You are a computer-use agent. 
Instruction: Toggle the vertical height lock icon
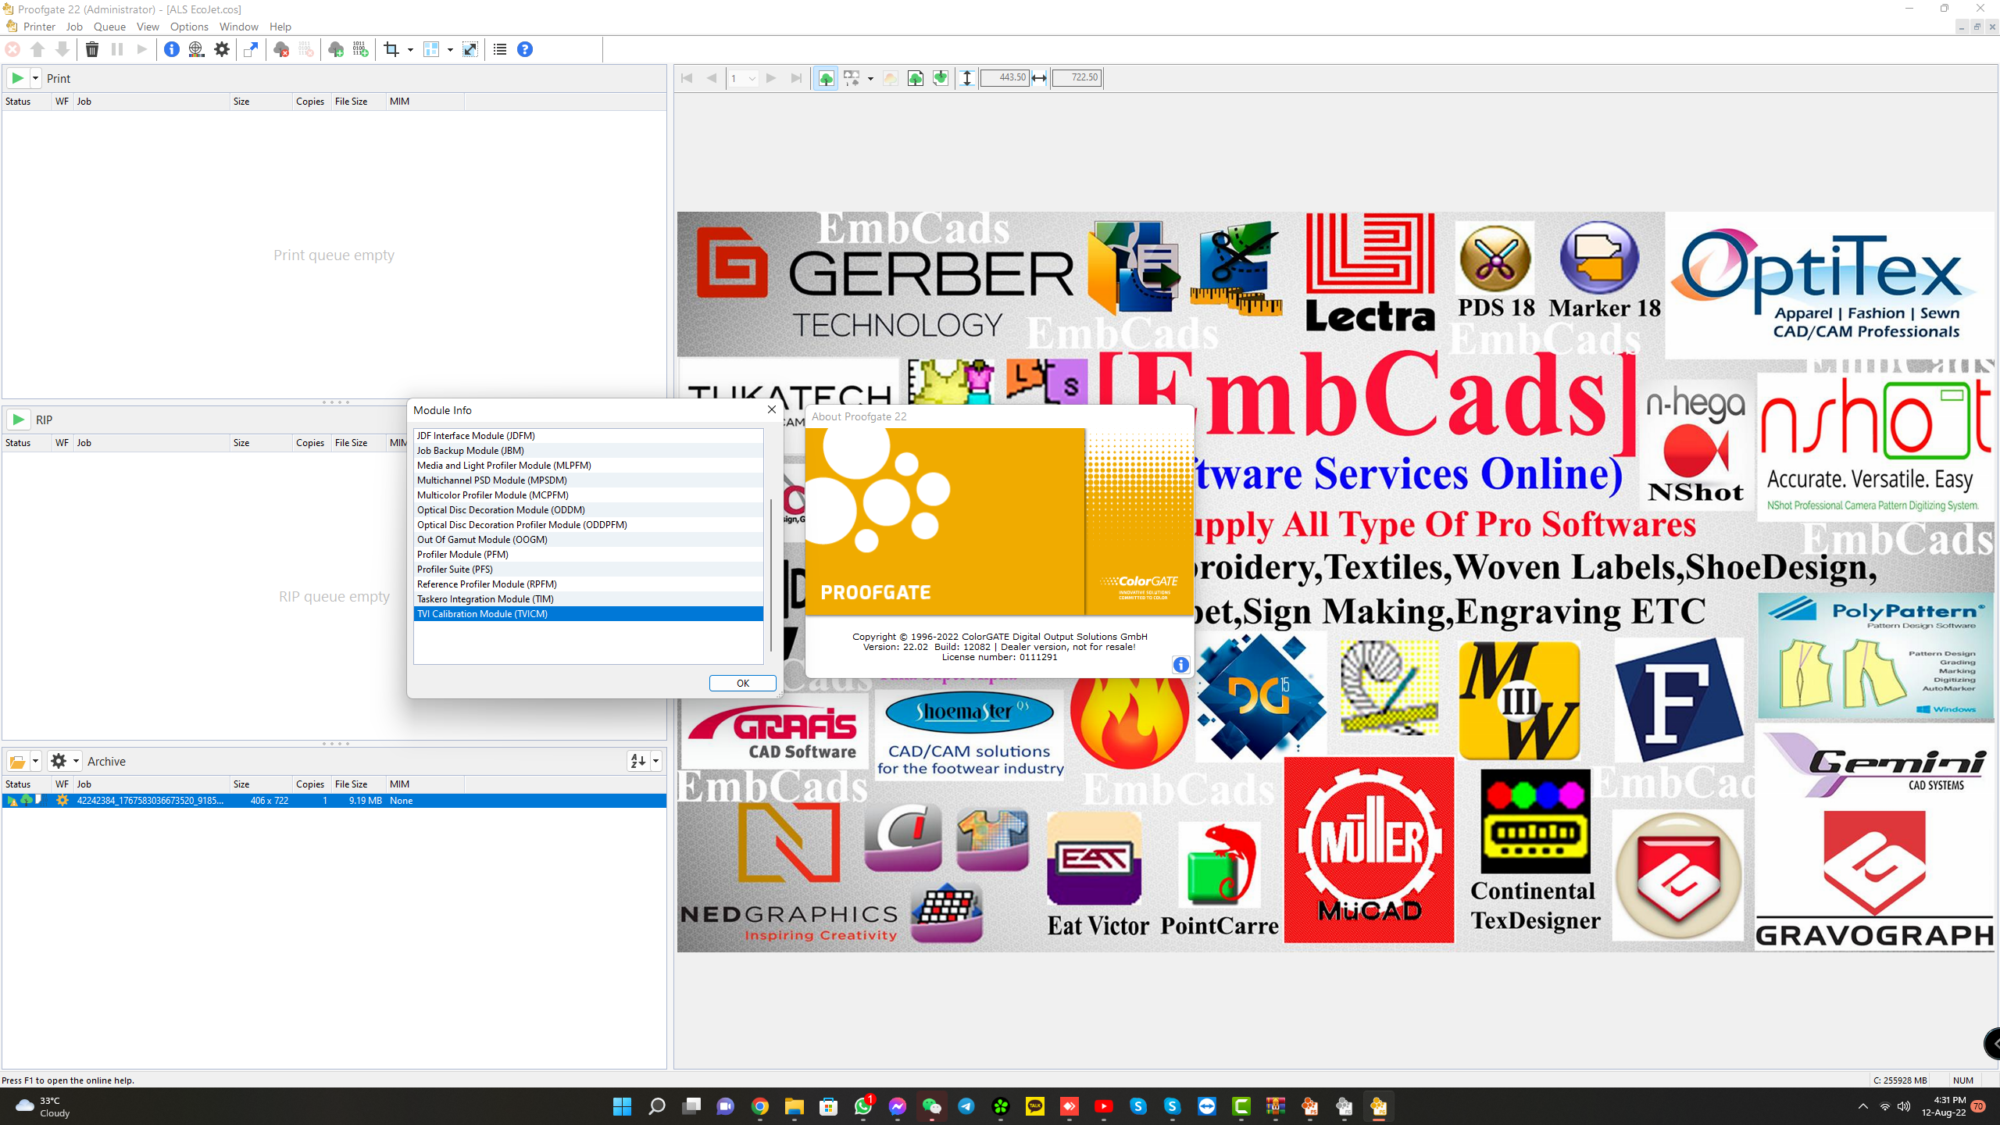coord(967,78)
